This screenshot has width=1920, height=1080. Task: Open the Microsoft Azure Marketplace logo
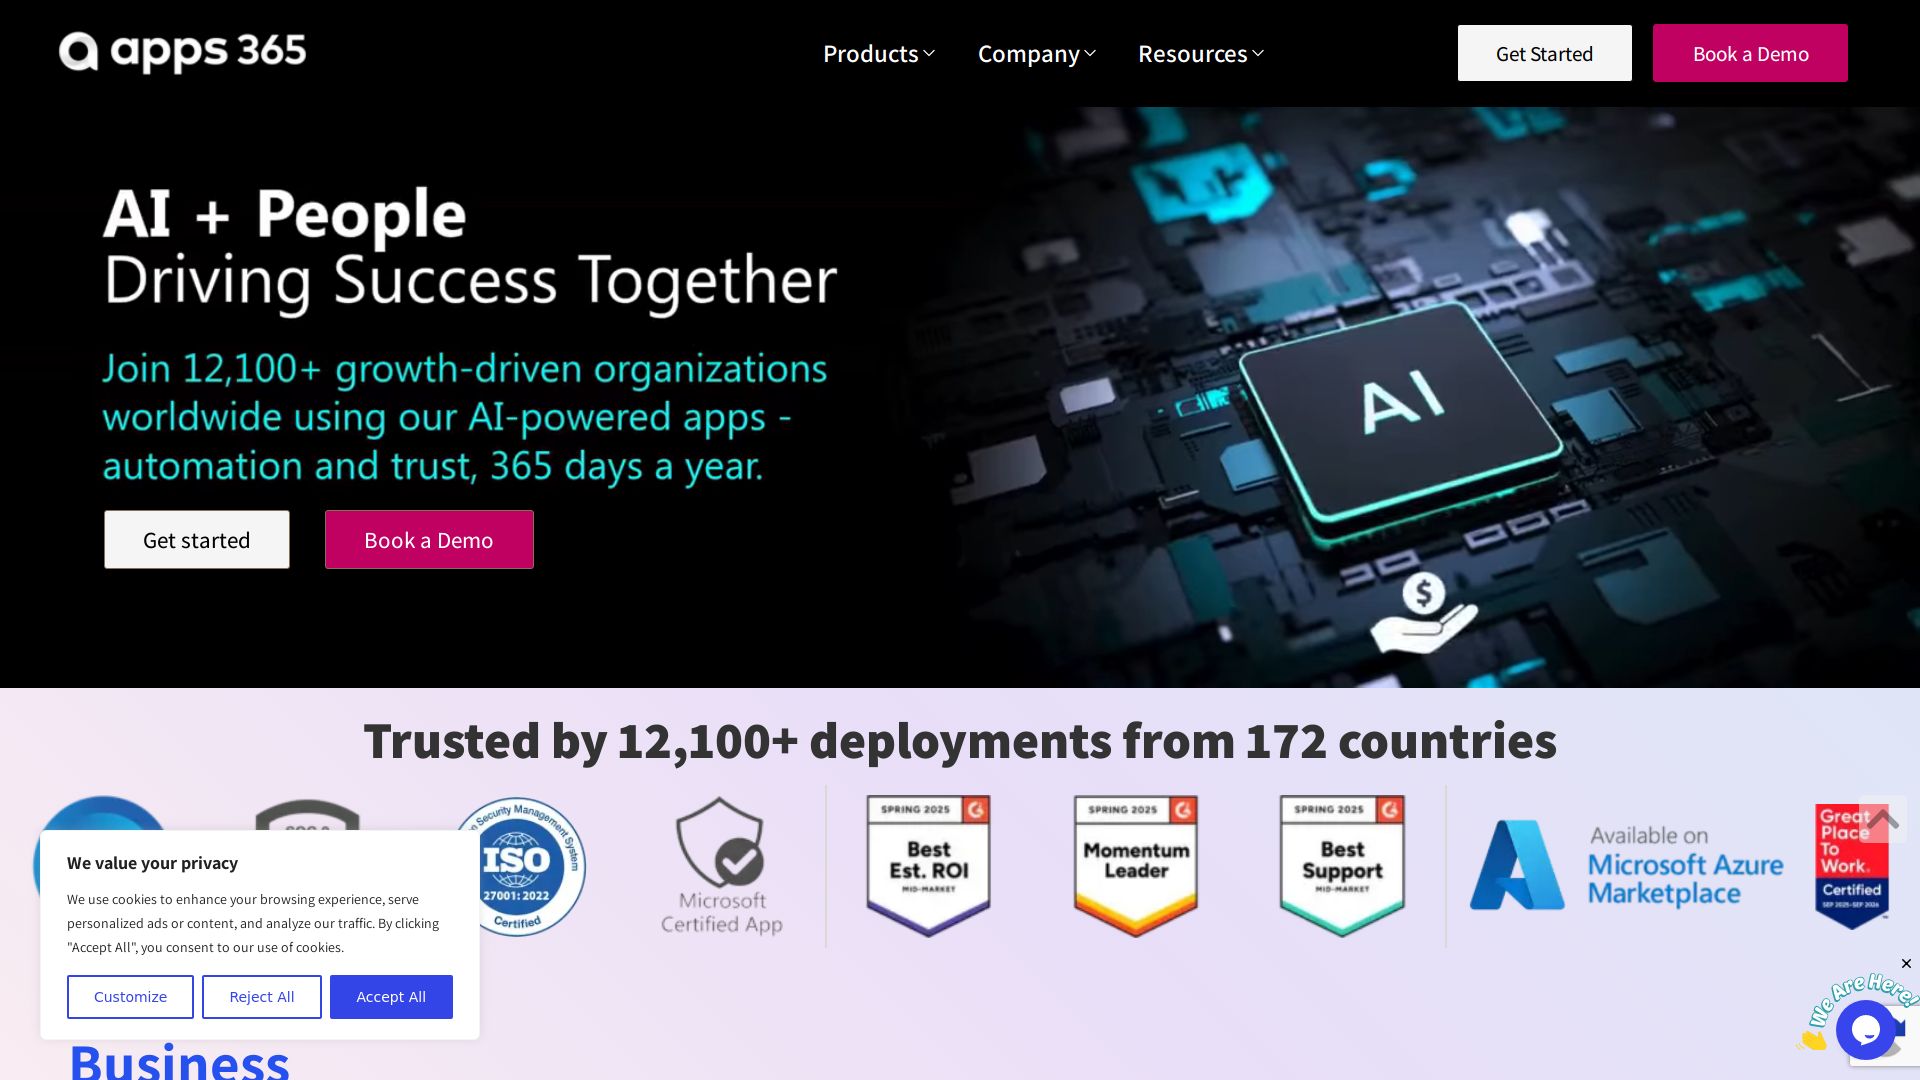[x=1627, y=865]
